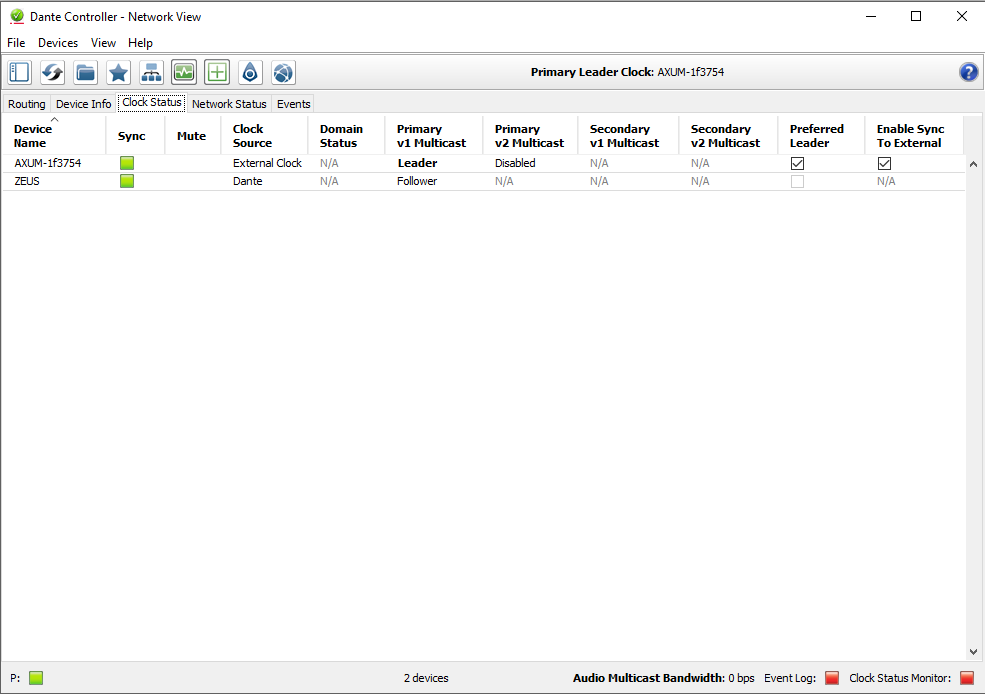This screenshot has height=694, width=985.
Task: Click the red Event Log indicator
Action: point(832,678)
